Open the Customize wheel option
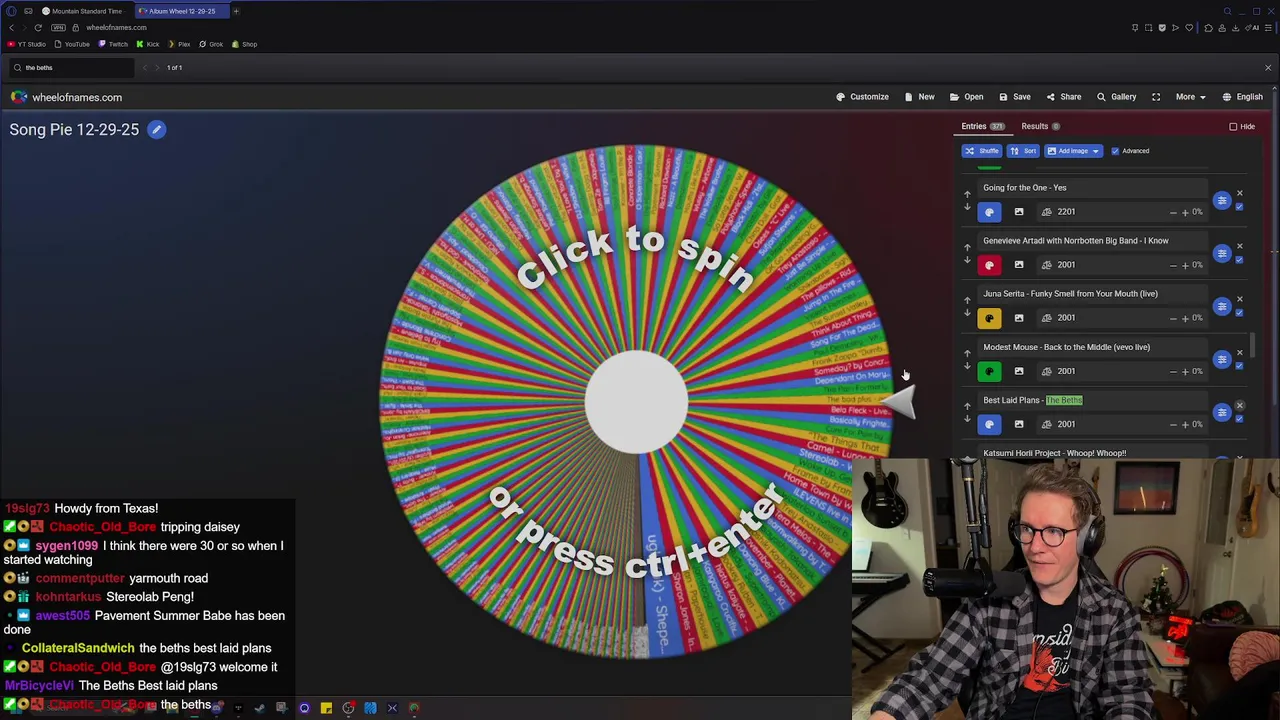Image resolution: width=1280 pixels, height=720 pixels. pos(862,97)
